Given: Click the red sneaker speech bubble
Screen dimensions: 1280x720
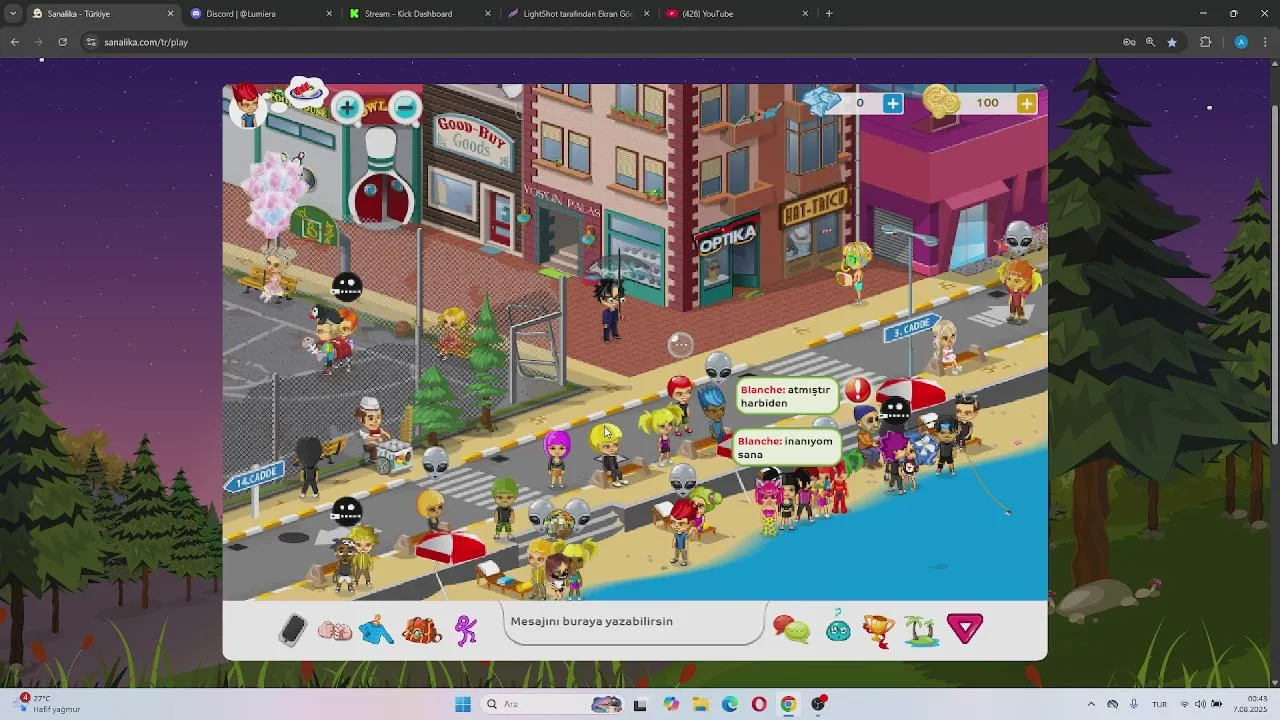Looking at the screenshot, I should tap(306, 92).
